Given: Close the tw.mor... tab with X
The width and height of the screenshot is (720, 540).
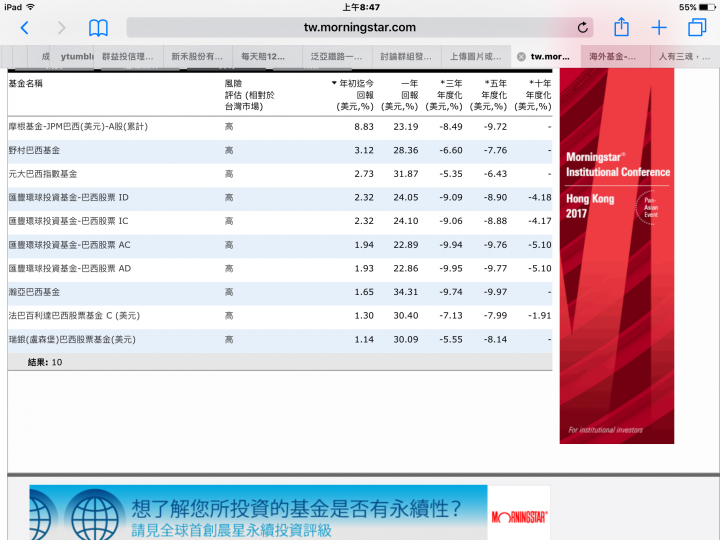Looking at the screenshot, I should (521, 56).
